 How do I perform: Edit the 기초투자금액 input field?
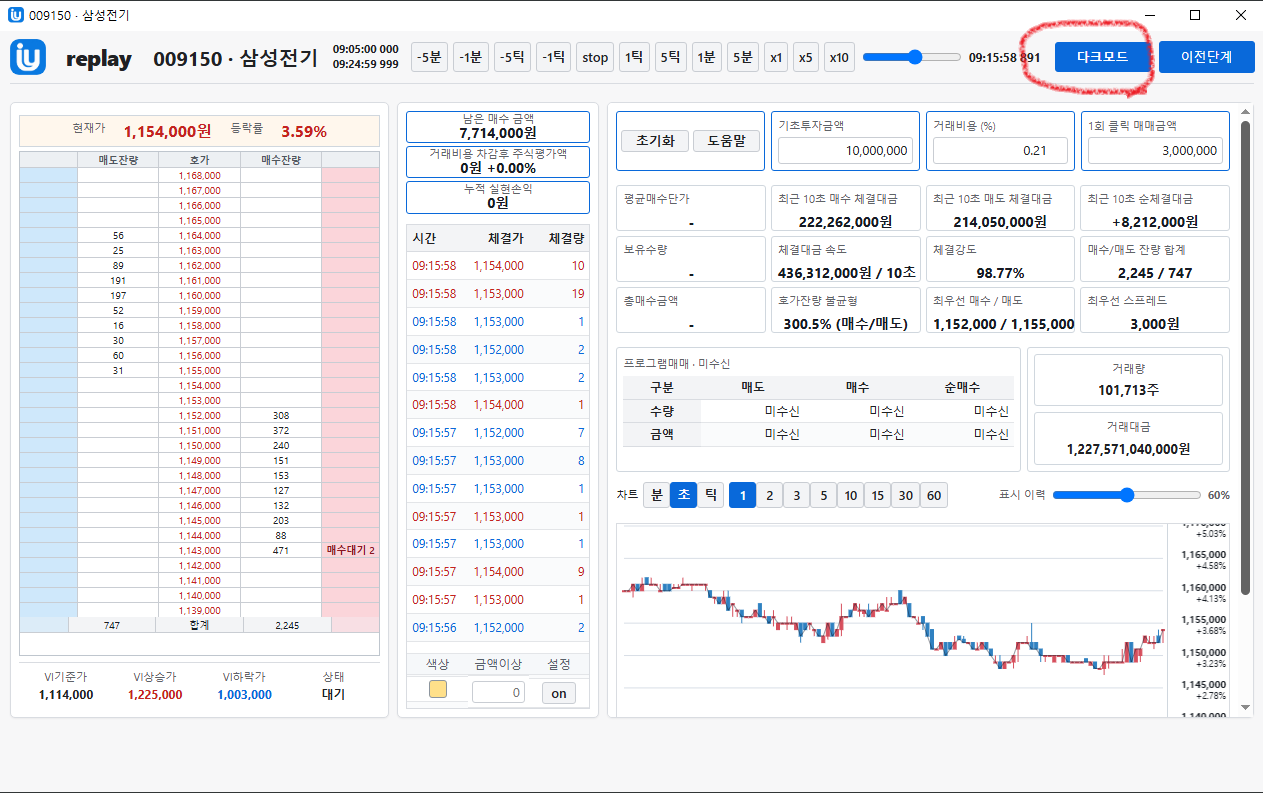click(845, 151)
